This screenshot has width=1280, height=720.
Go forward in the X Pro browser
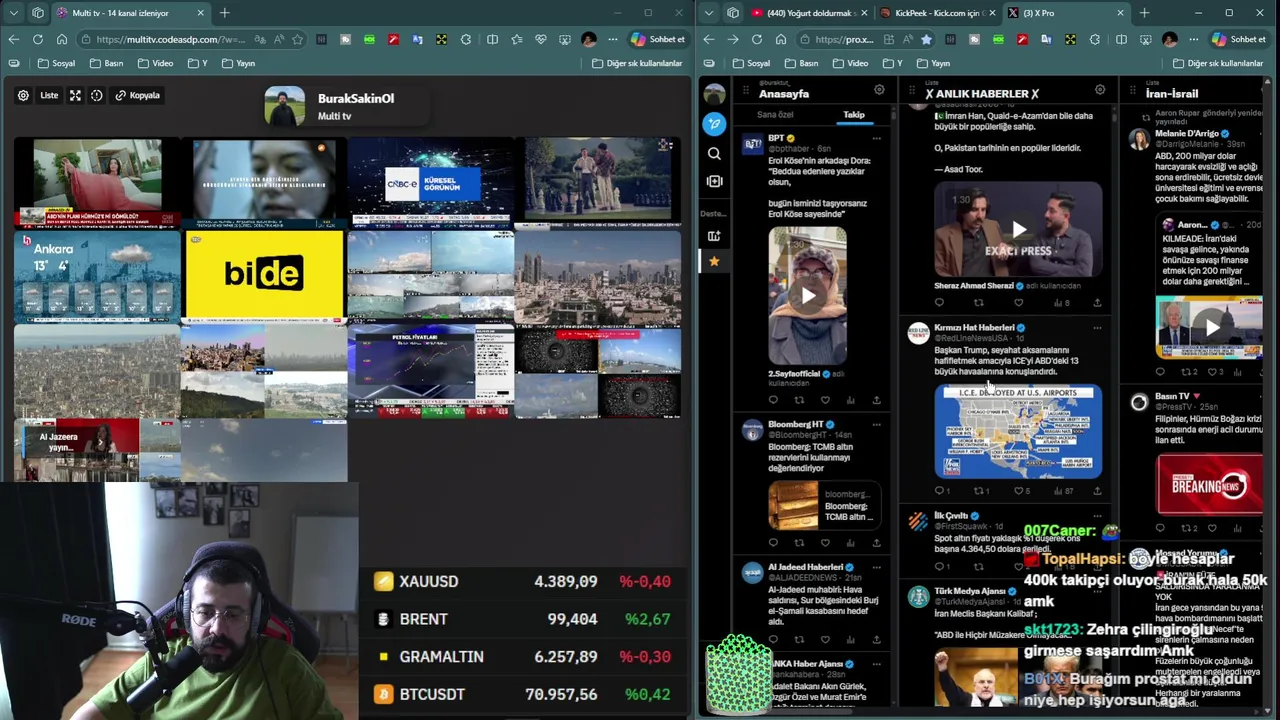pyautogui.click(x=733, y=39)
